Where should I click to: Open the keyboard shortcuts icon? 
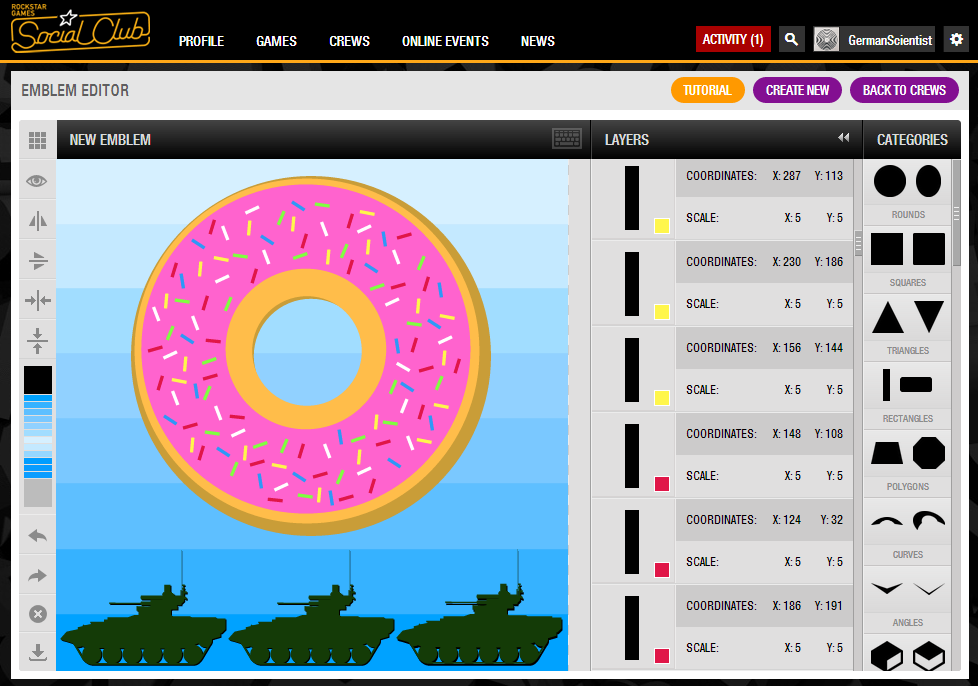tap(567, 138)
